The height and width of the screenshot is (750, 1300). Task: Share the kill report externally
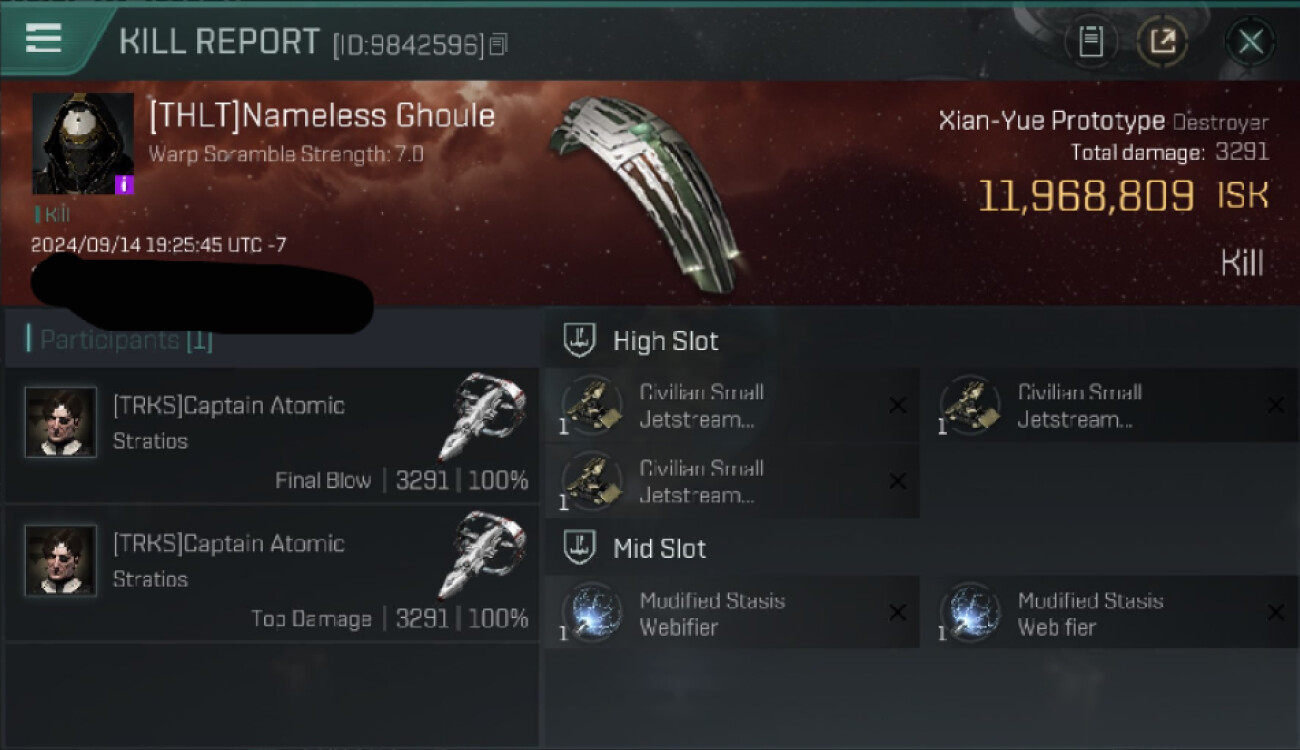(x=1162, y=42)
